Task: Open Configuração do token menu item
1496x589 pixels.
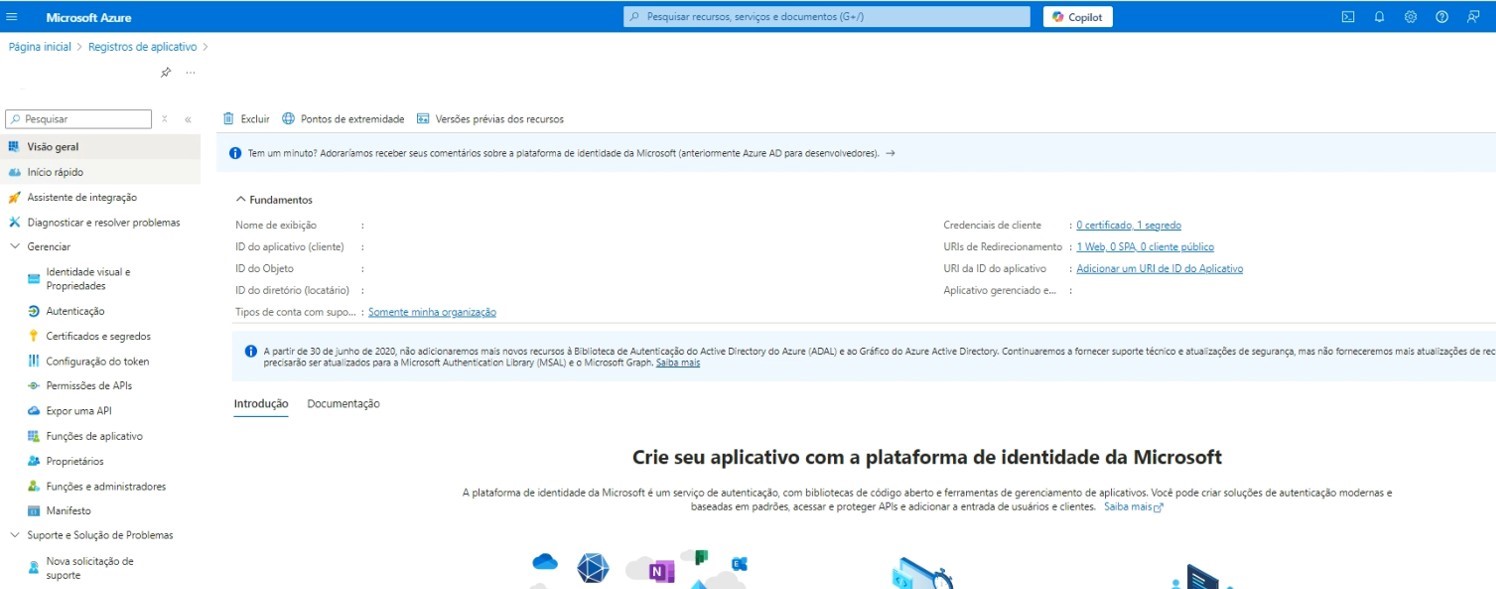Action: point(100,361)
